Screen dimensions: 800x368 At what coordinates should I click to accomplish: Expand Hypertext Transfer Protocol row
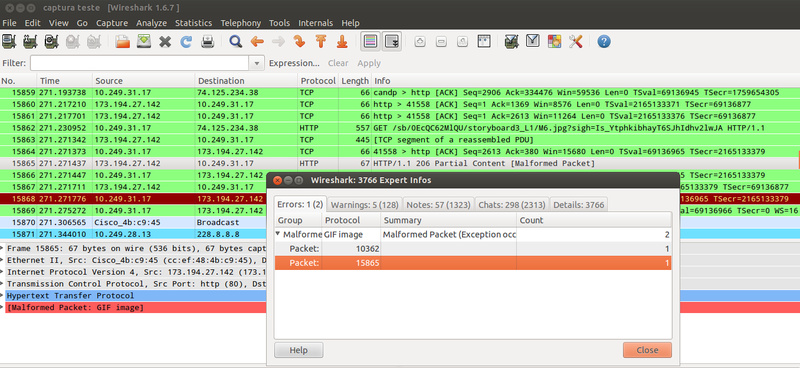coord(3,296)
